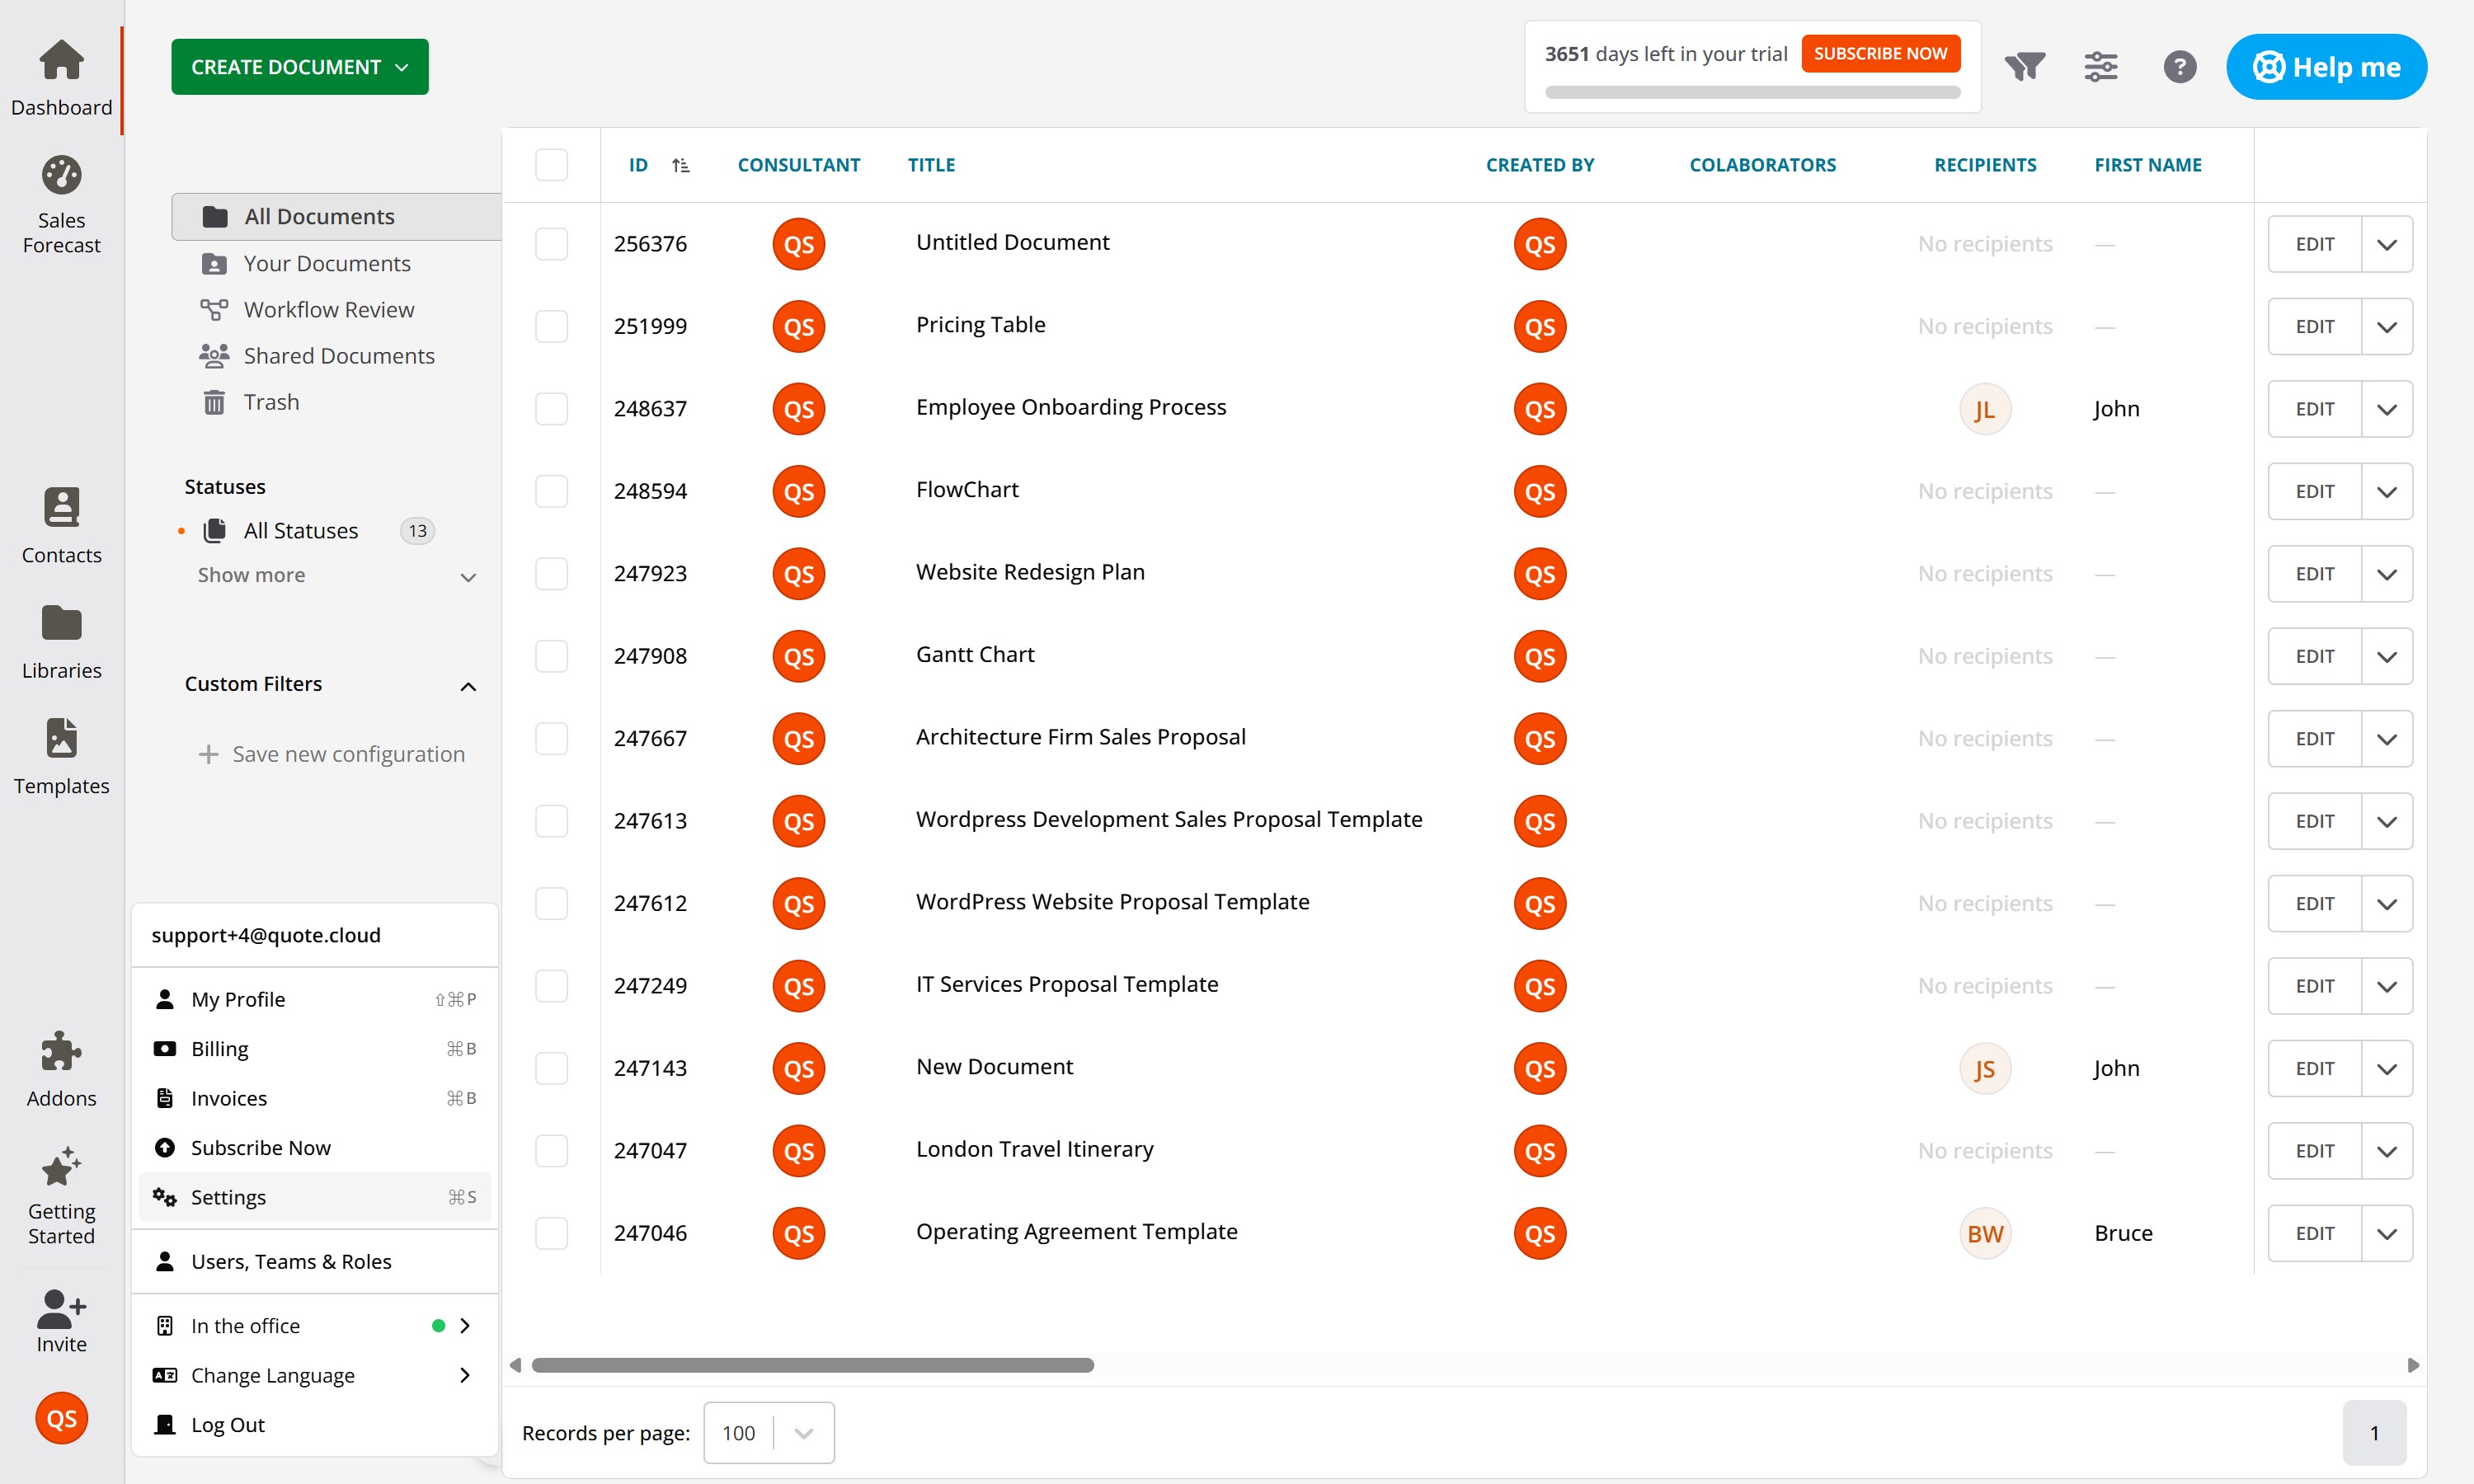Open the column settings sliders icon
Image resolution: width=2474 pixels, height=1484 pixels.
pos(2100,67)
